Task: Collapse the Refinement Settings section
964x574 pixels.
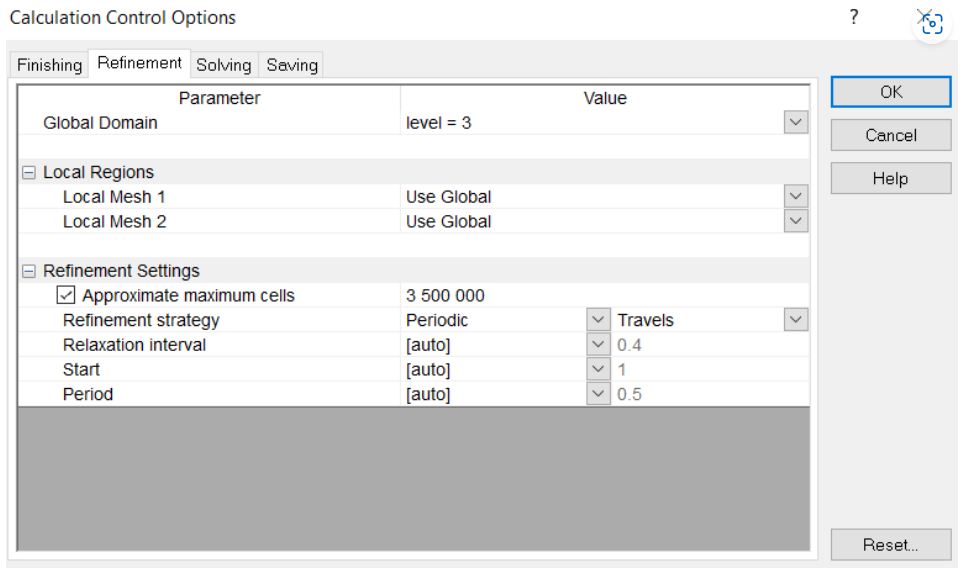Action: [x=28, y=271]
